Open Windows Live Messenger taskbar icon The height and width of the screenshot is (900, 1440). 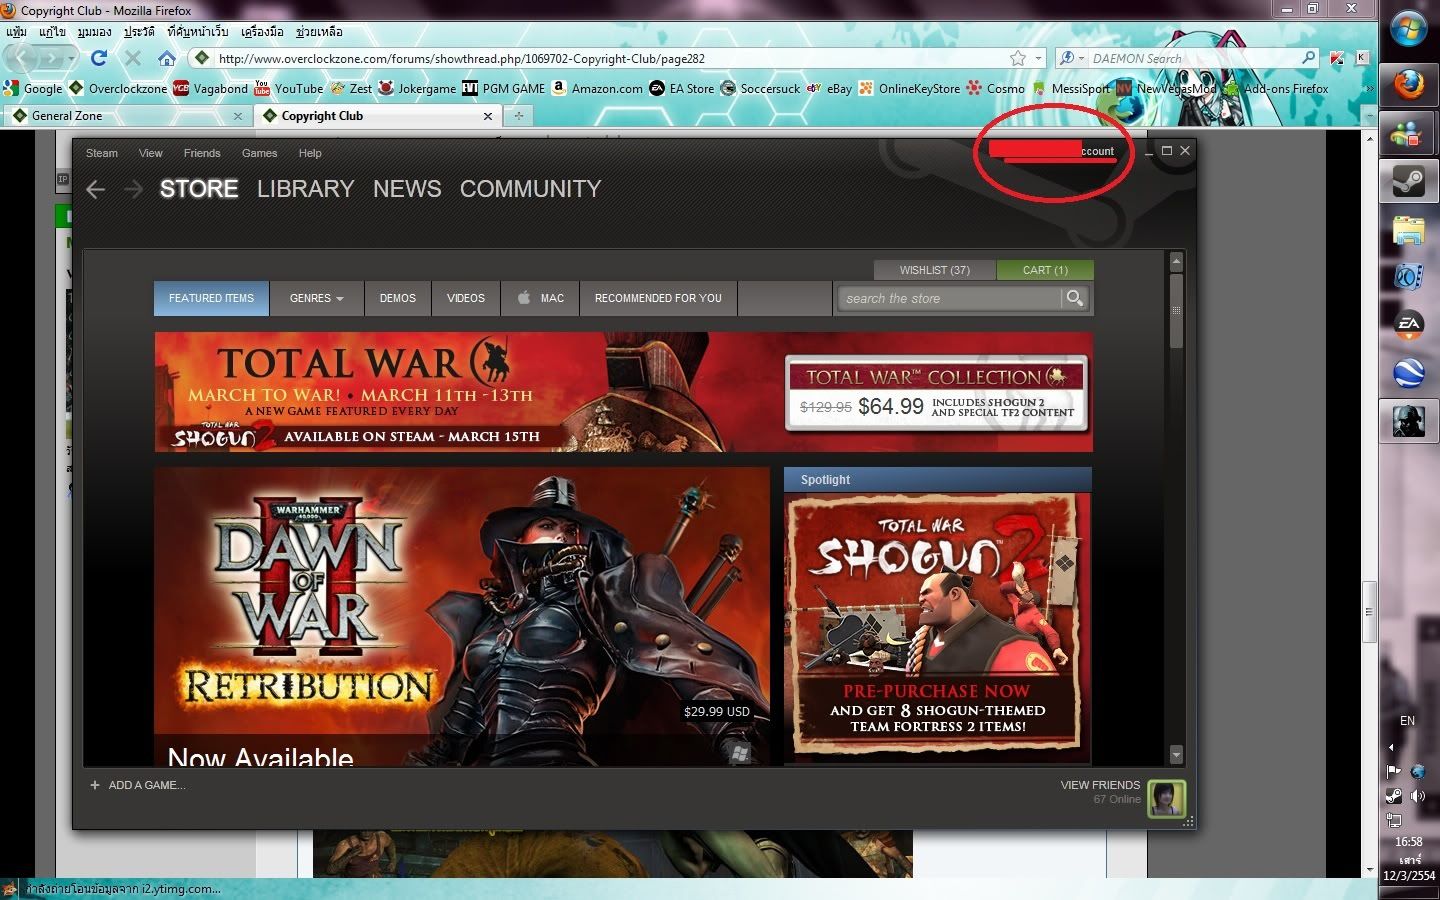1408,133
